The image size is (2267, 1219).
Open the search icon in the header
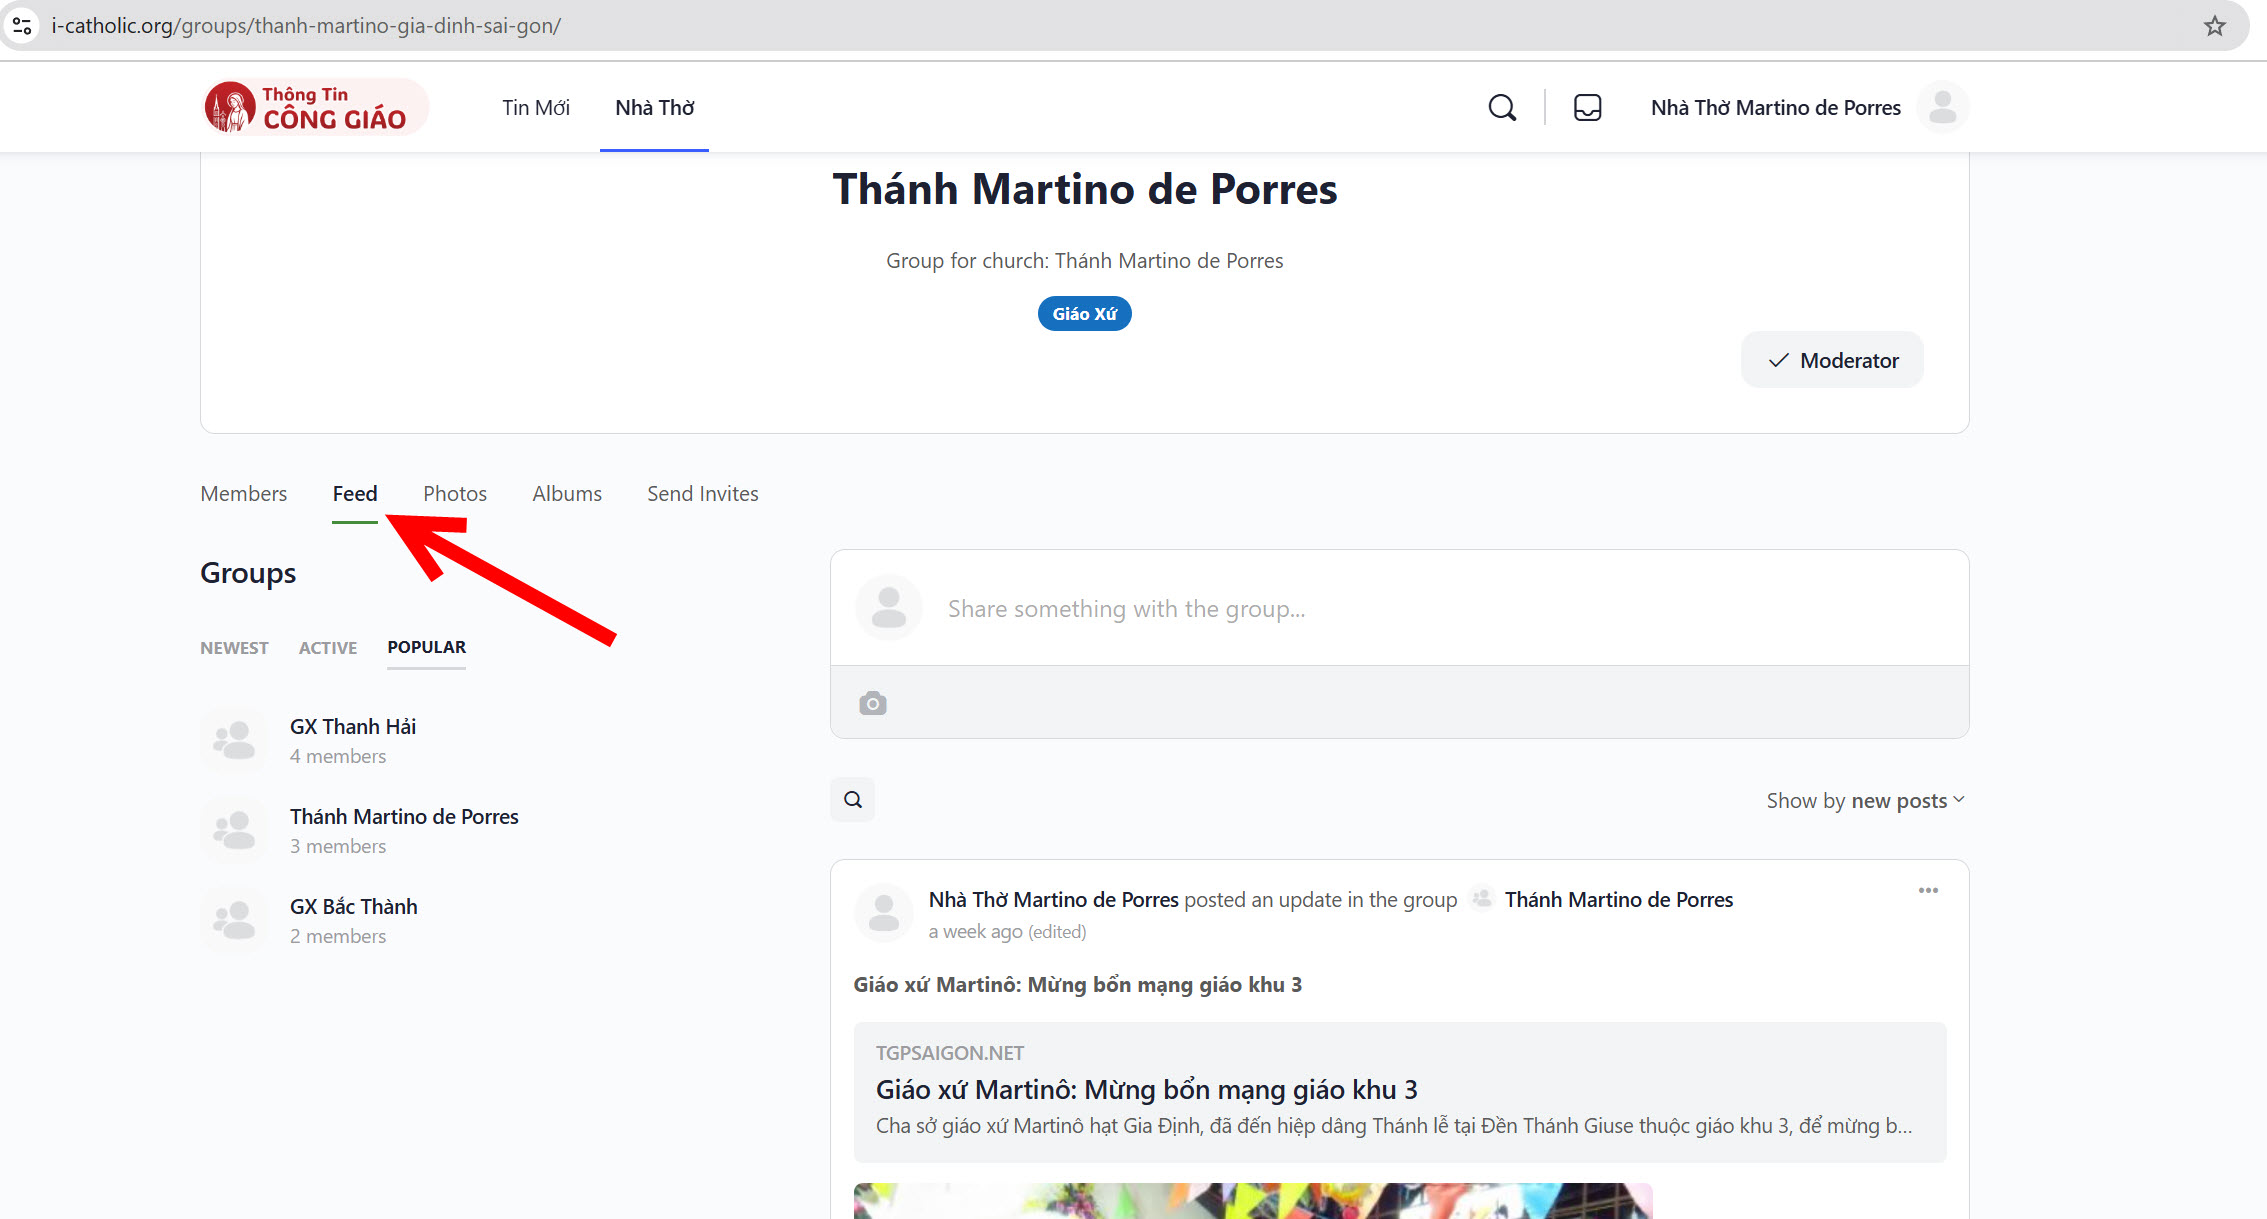pyautogui.click(x=1501, y=107)
